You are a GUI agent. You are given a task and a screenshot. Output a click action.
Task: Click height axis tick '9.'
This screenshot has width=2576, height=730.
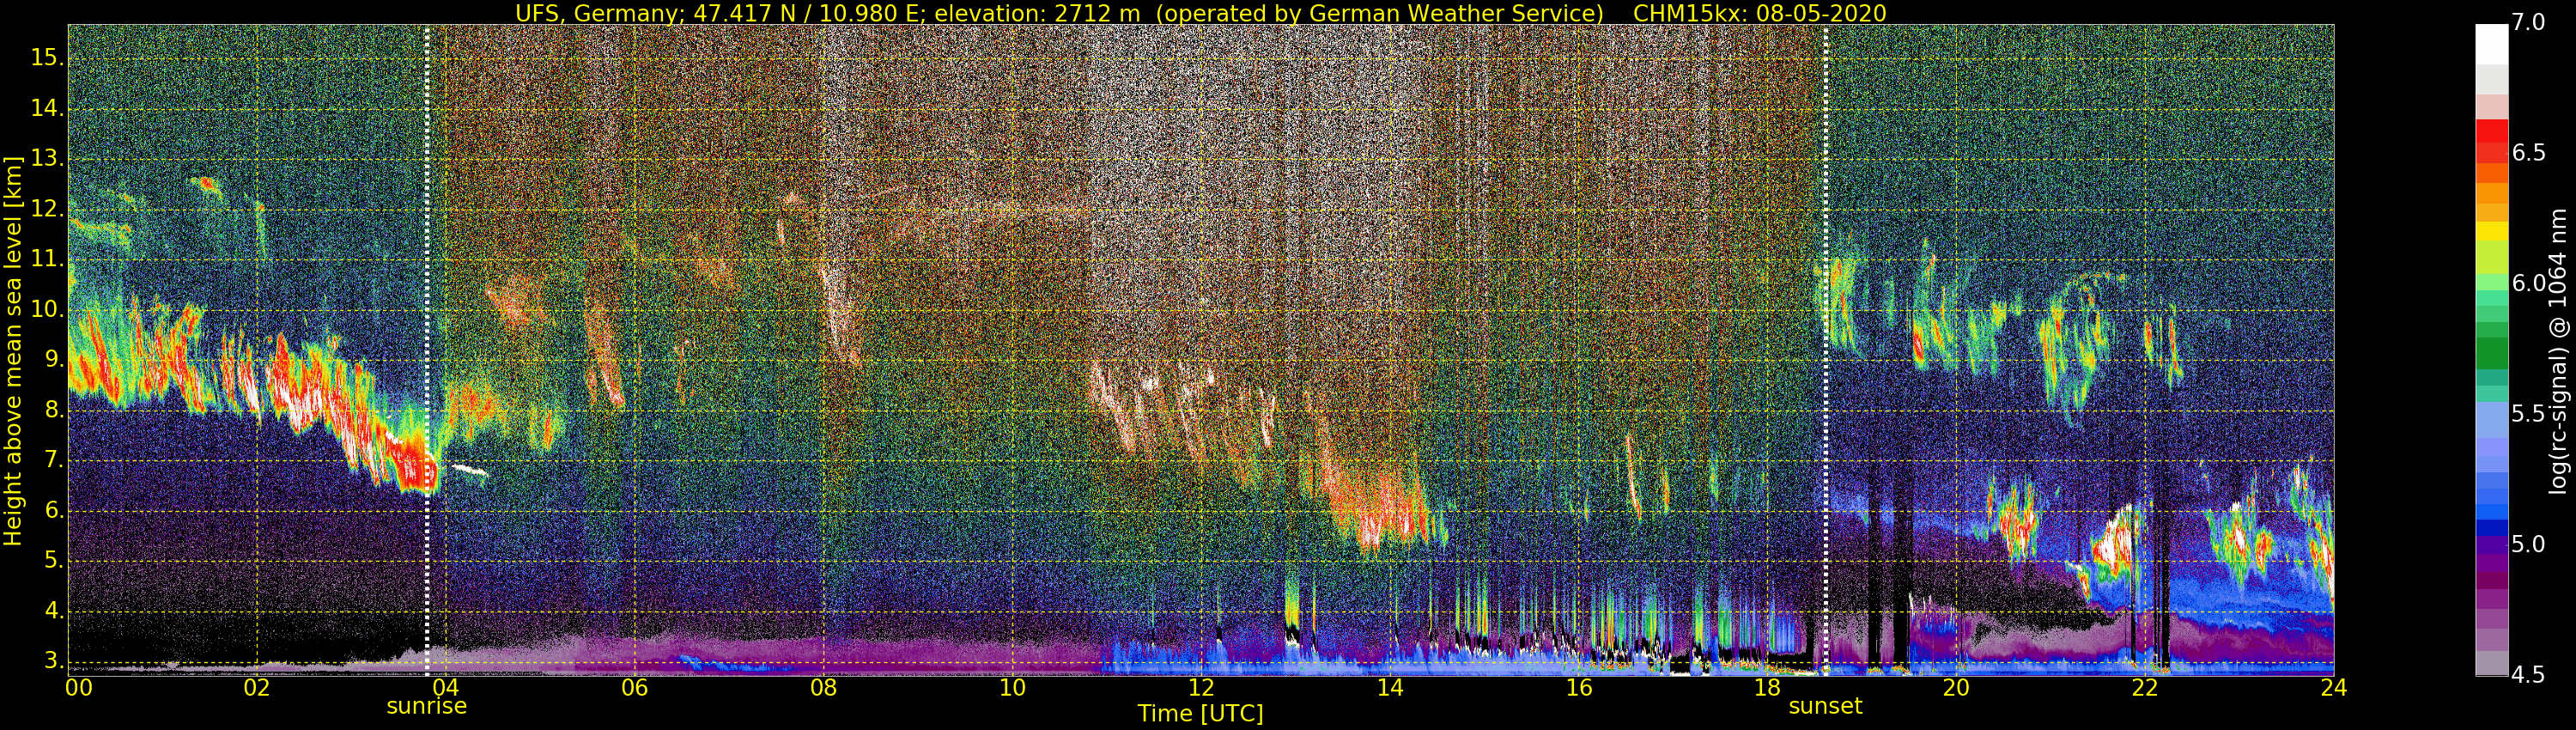click(54, 360)
